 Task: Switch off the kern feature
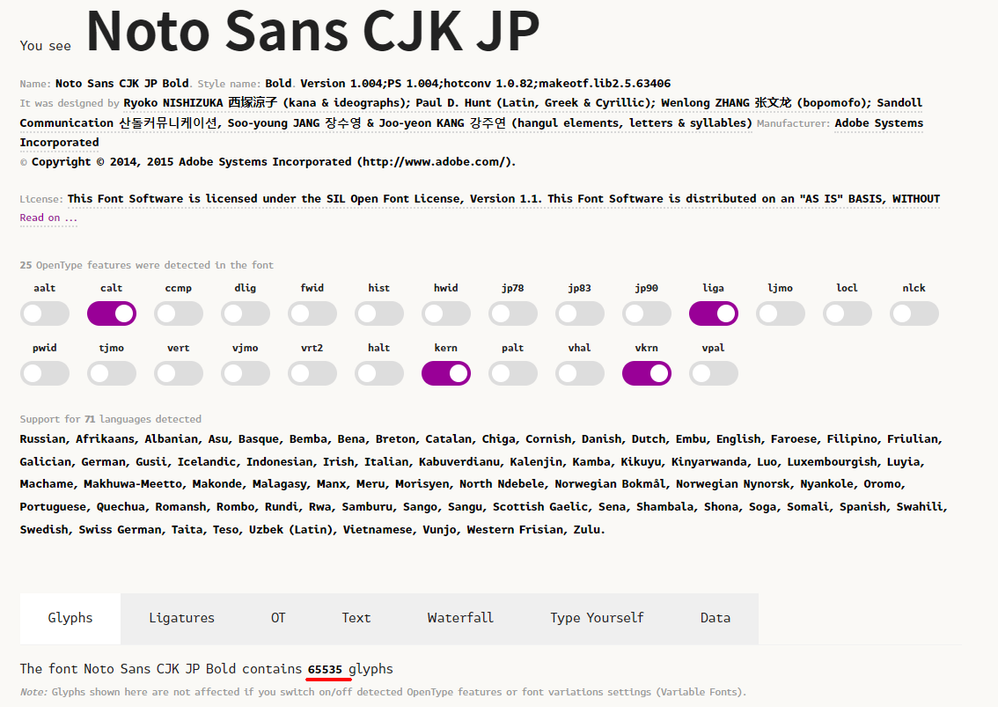tap(446, 373)
